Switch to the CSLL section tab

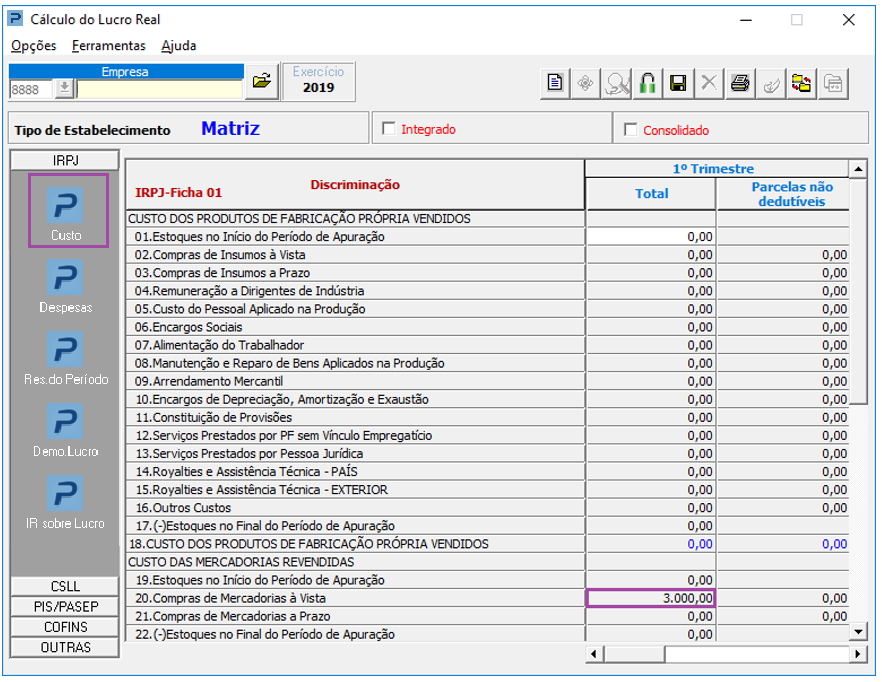click(65, 586)
